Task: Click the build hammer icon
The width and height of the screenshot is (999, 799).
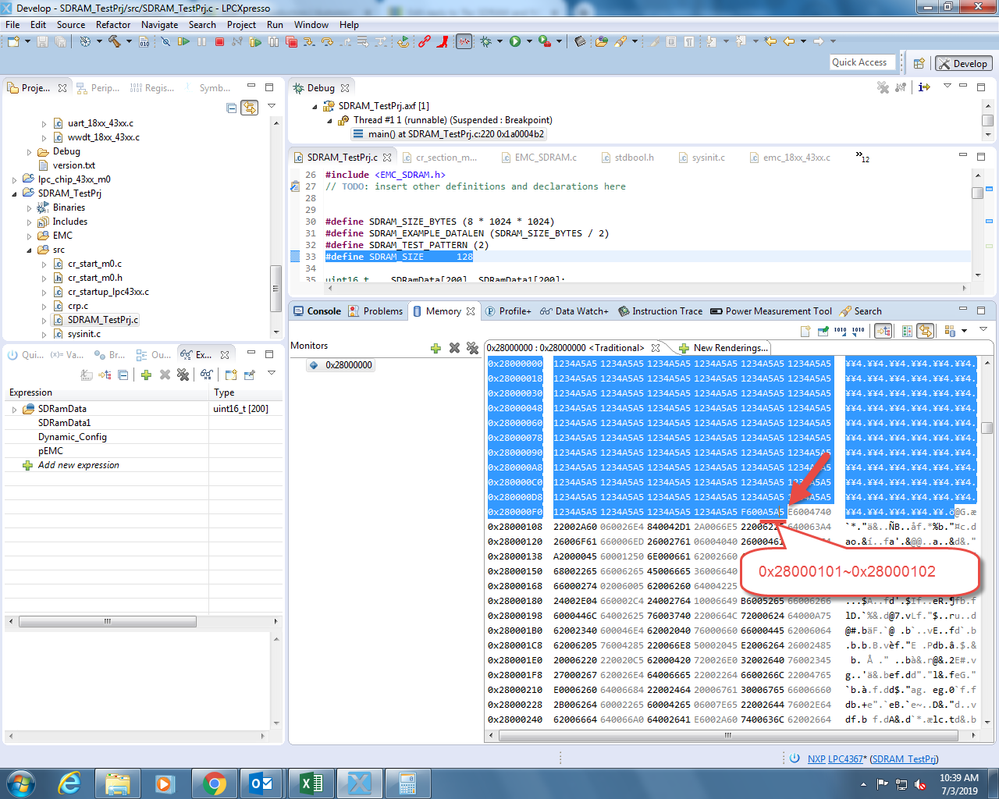Action: click(115, 42)
